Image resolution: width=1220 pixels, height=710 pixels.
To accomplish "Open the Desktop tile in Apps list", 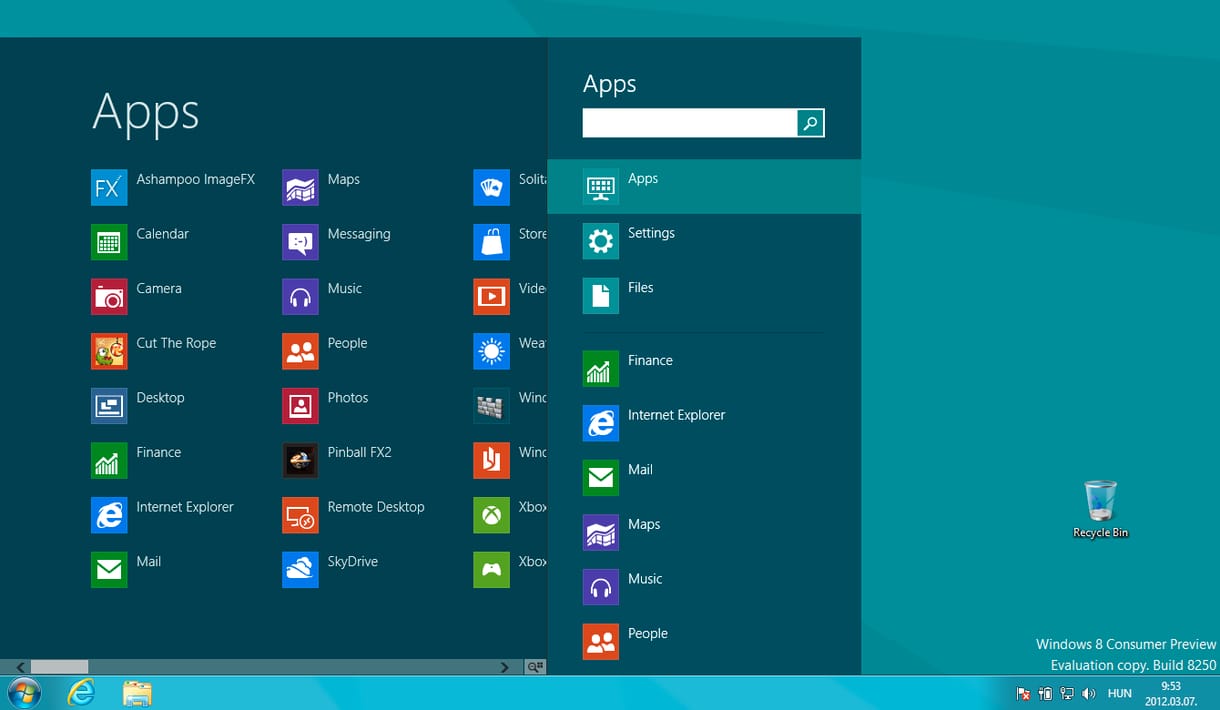I will [x=138, y=406].
